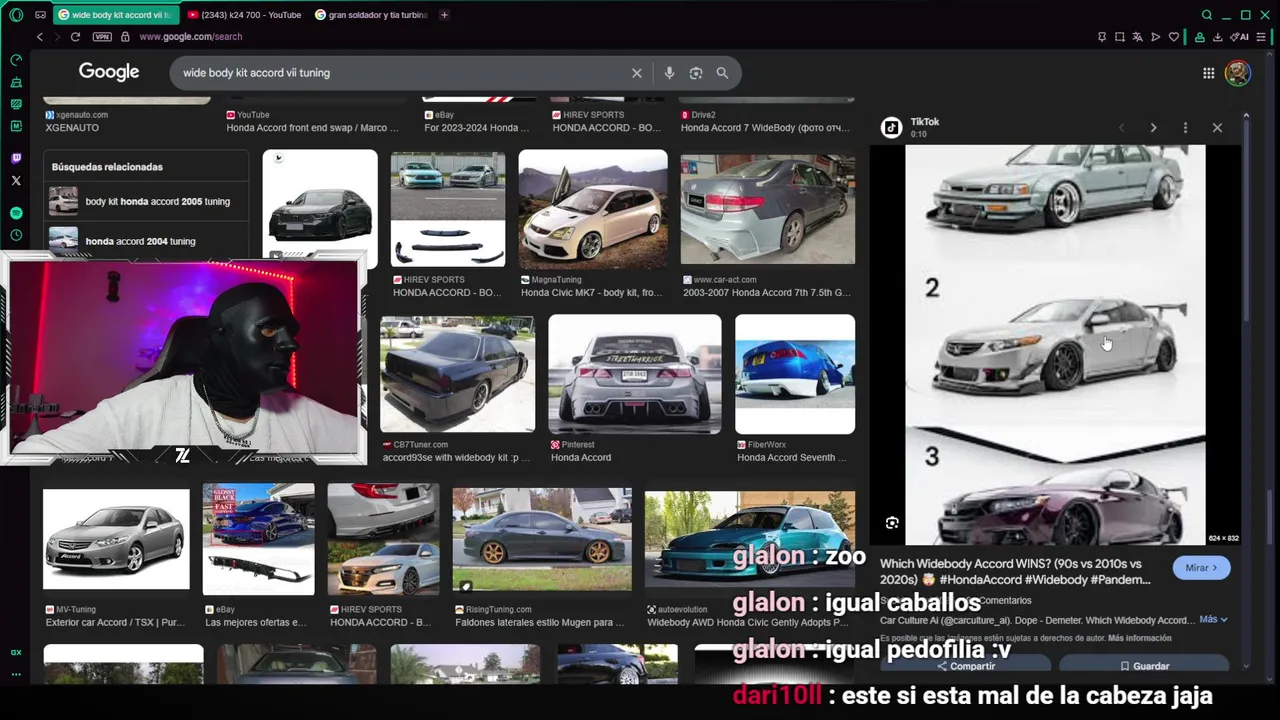Open the player icon in address bar
The image size is (1280, 720).
click(1156, 37)
